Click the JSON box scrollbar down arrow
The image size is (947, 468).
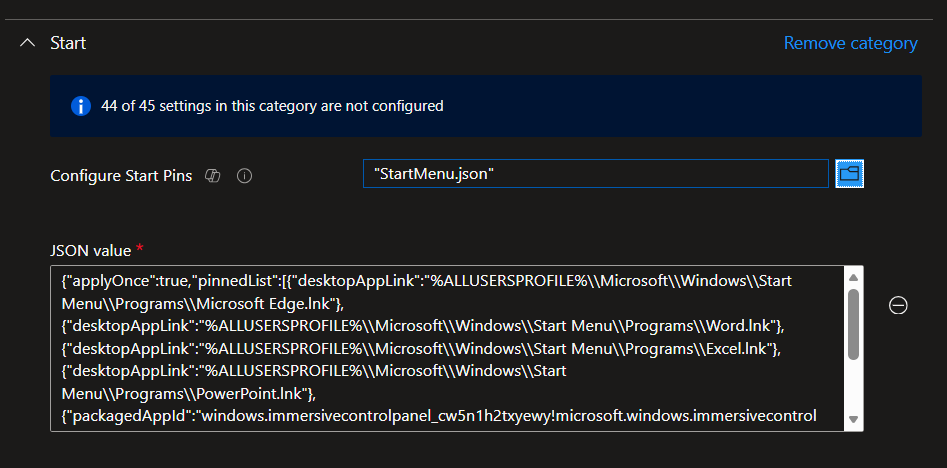(853, 419)
